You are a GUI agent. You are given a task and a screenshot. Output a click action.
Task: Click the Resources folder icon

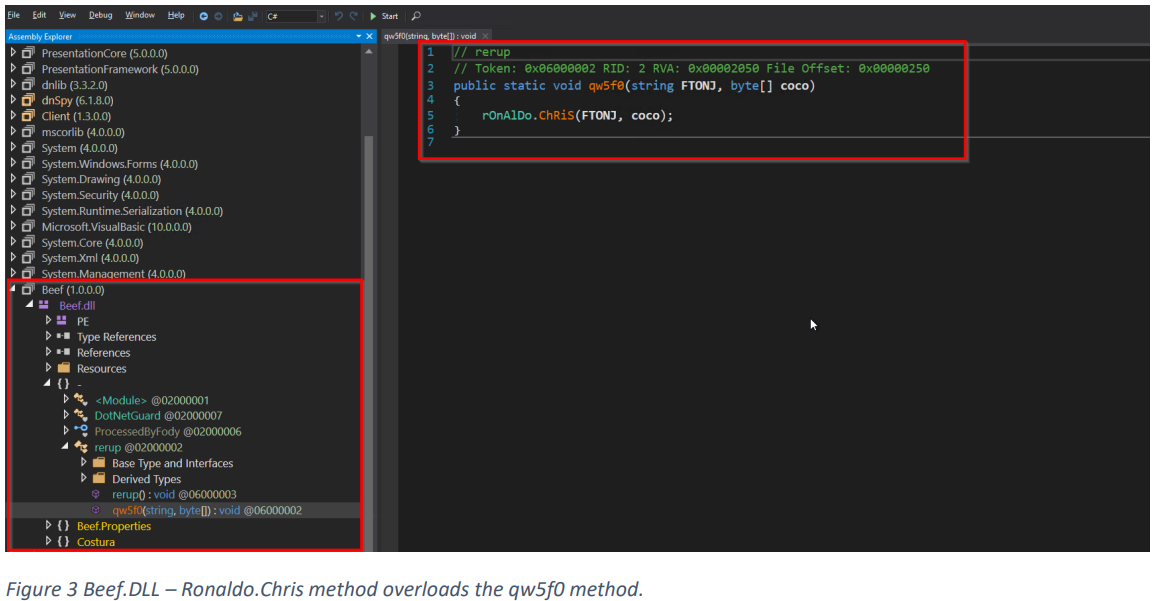pyautogui.click(x=63, y=368)
